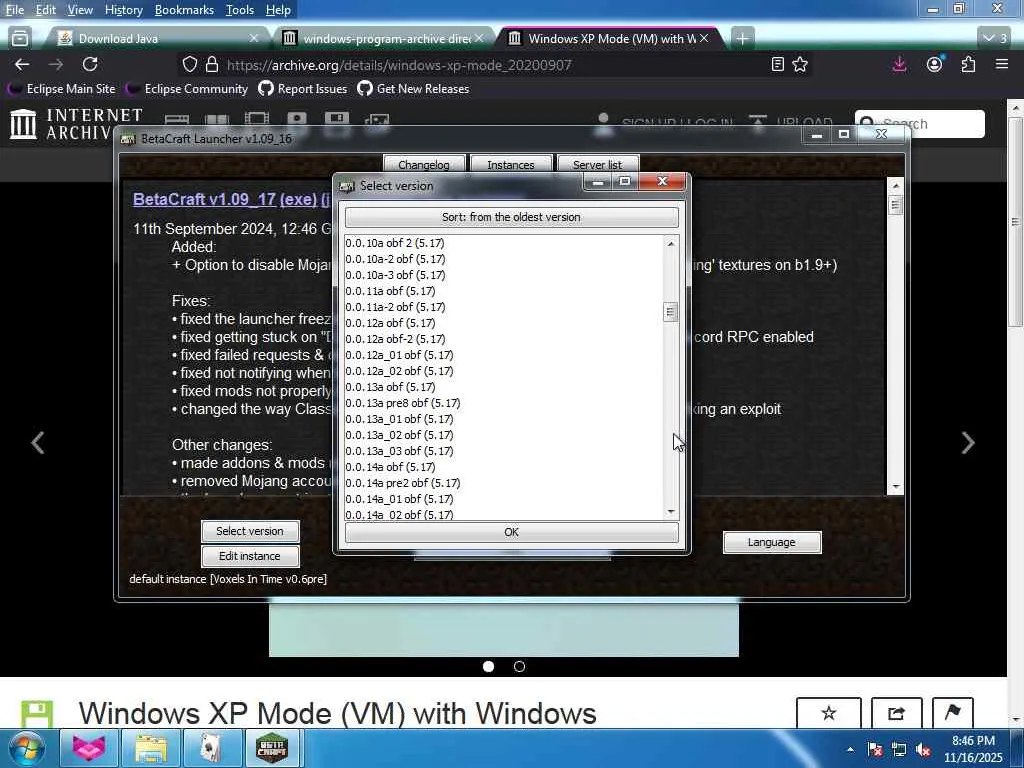1024x768 pixels.
Task: Click the version list scroll down arrow
Action: [x=671, y=511]
